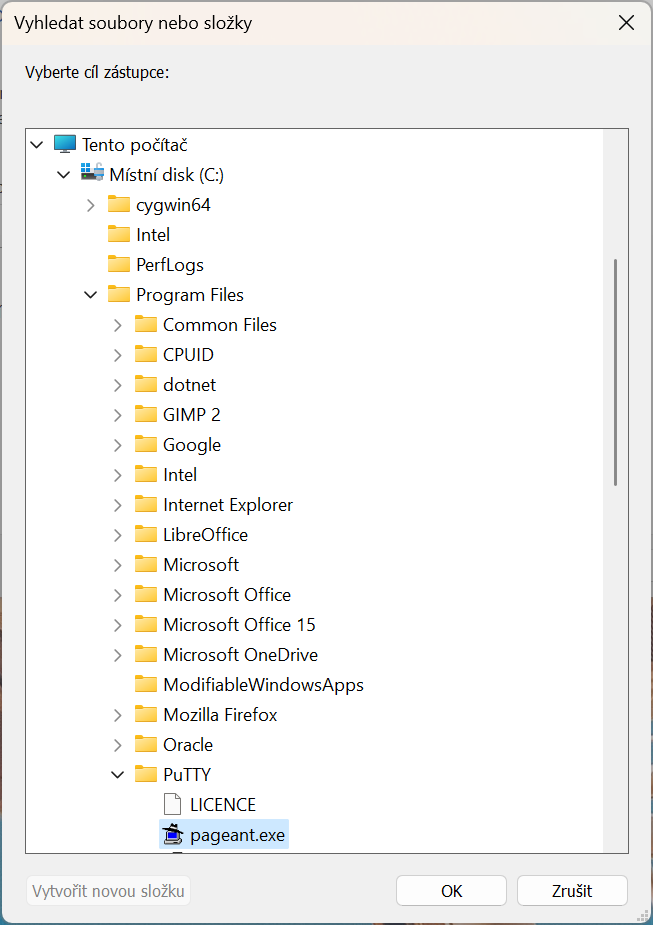Confirm selection with the OK button
The width and height of the screenshot is (653, 925).
pyautogui.click(x=451, y=890)
